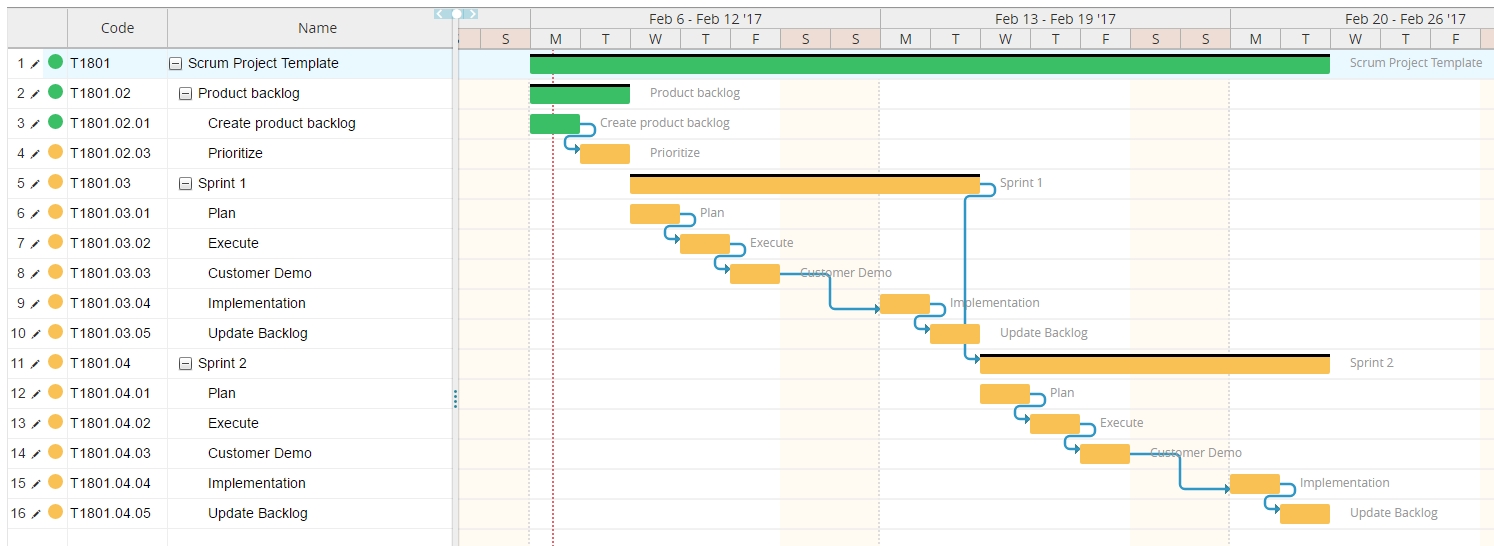
Task: Click the edit pencil on row 1
Action: (36, 63)
